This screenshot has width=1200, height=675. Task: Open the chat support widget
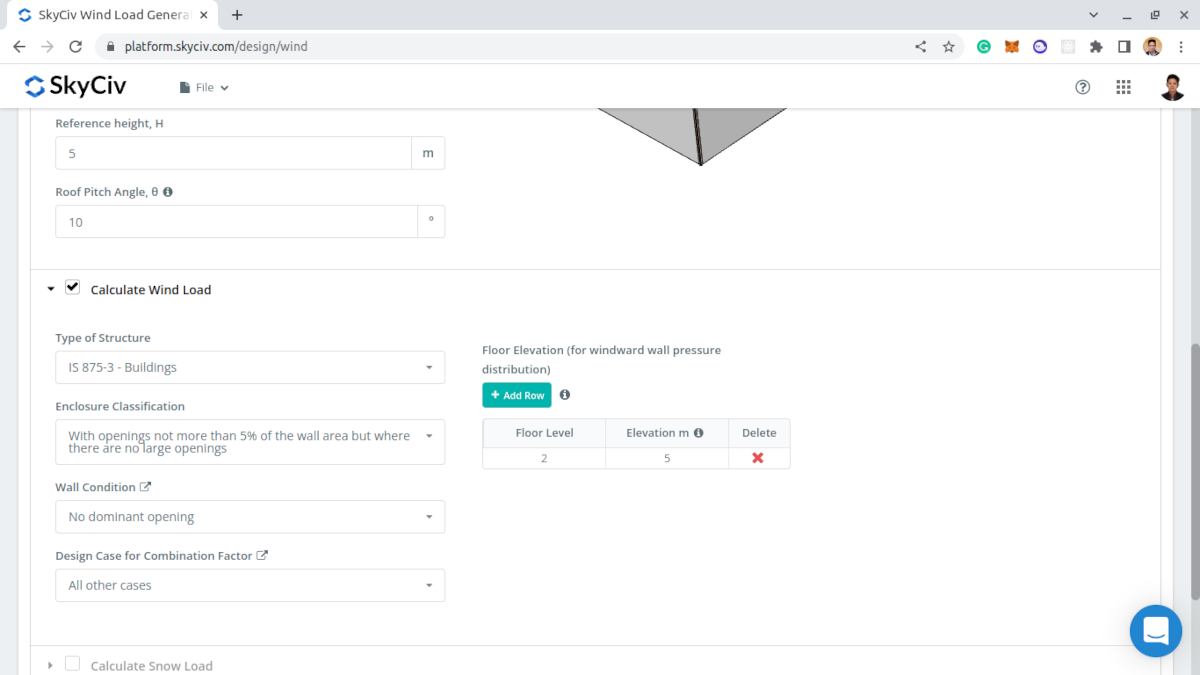coord(1156,631)
